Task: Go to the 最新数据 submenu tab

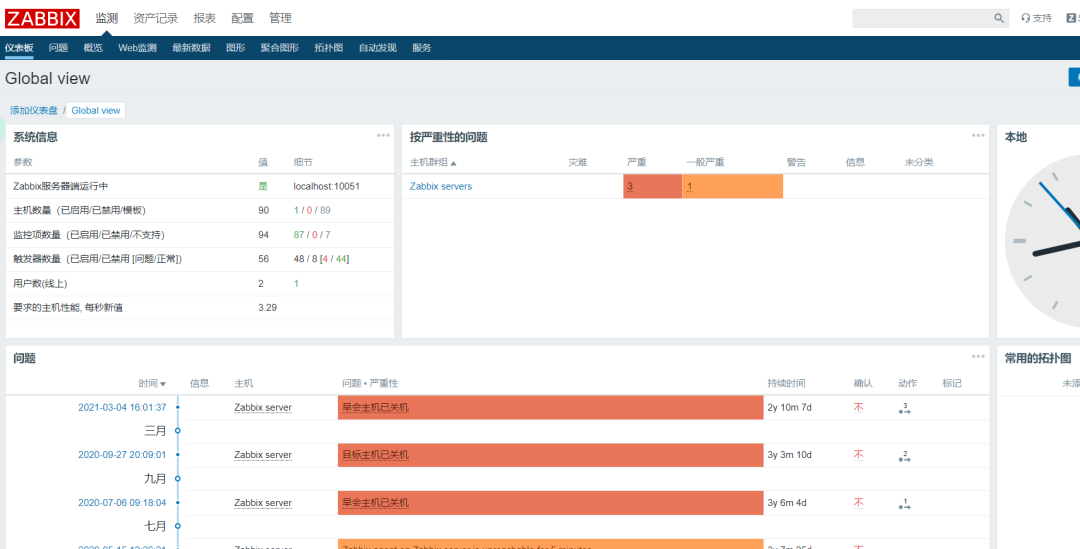Action: [191, 48]
